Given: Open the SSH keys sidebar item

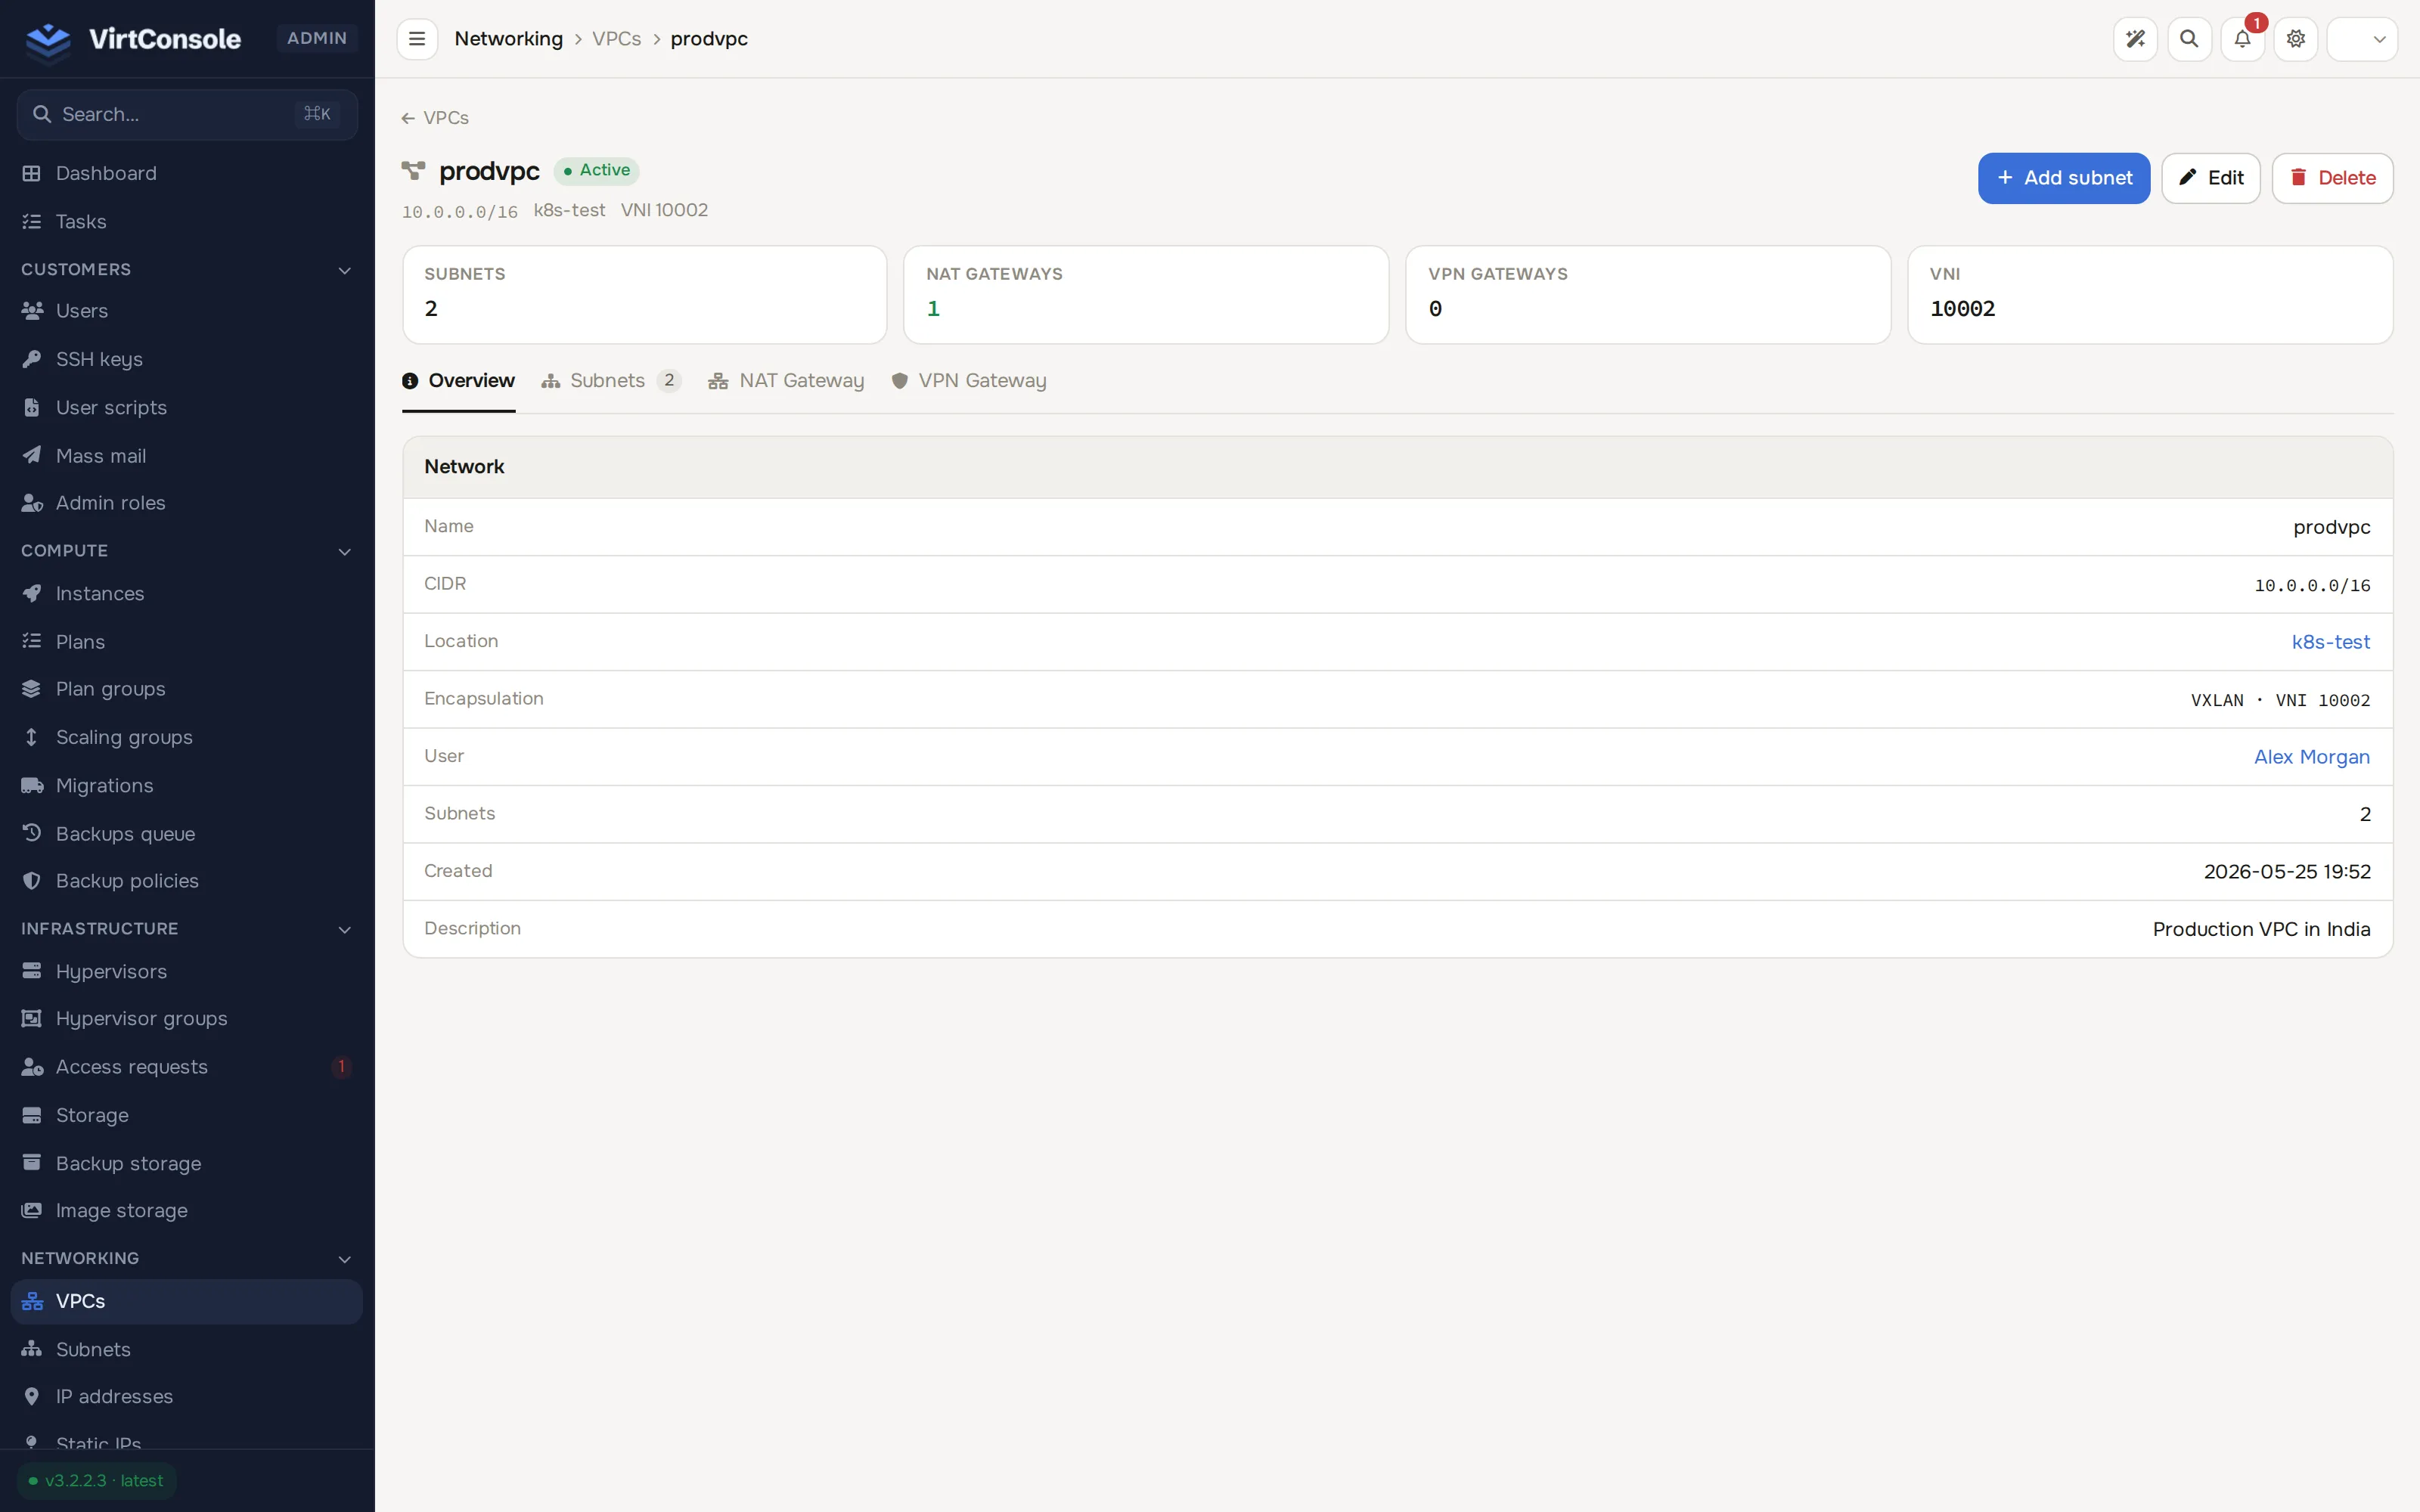Looking at the screenshot, I should click(x=187, y=359).
